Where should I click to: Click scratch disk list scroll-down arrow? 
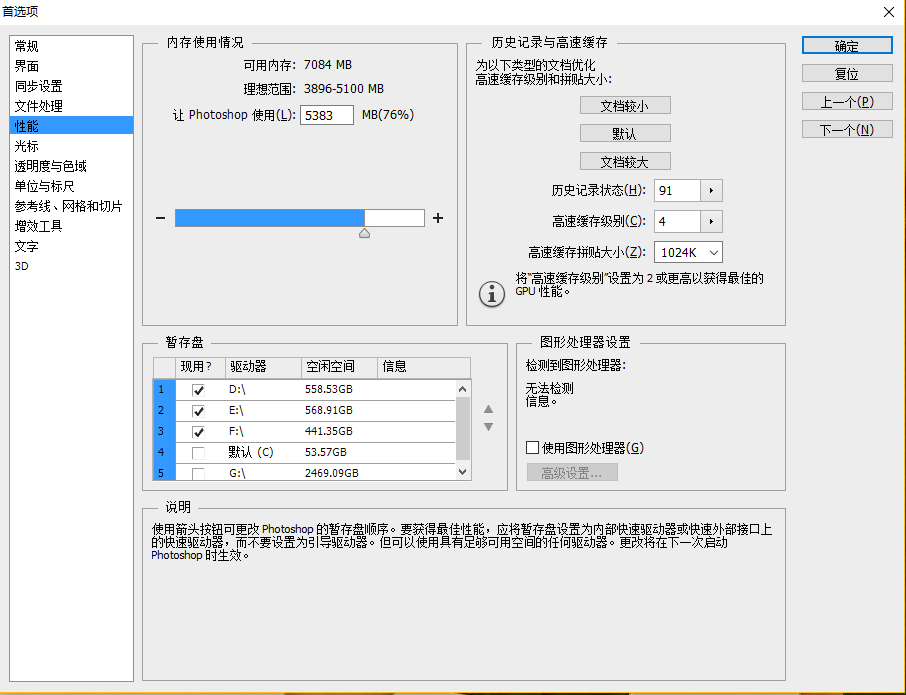point(462,471)
